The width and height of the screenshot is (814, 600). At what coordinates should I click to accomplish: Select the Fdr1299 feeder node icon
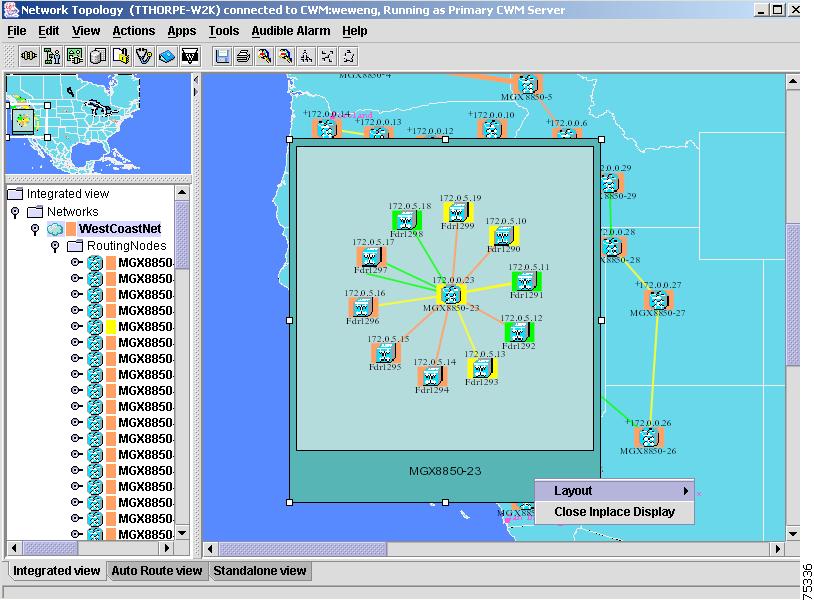[458, 212]
